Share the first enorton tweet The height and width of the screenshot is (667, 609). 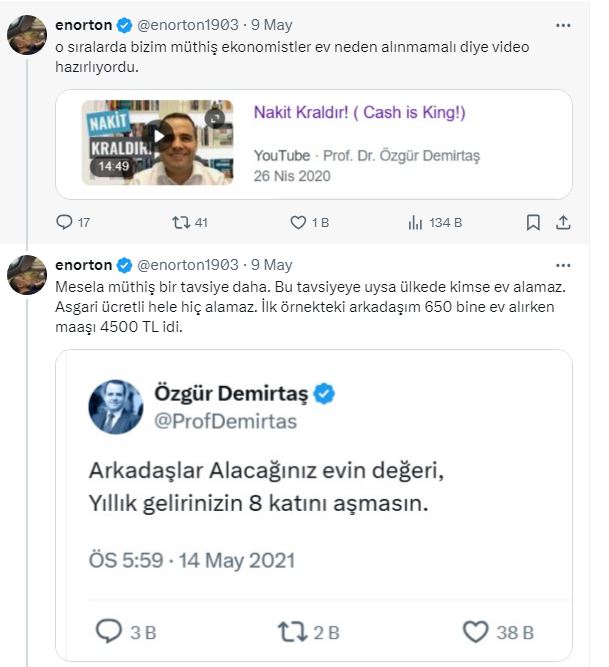563,222
